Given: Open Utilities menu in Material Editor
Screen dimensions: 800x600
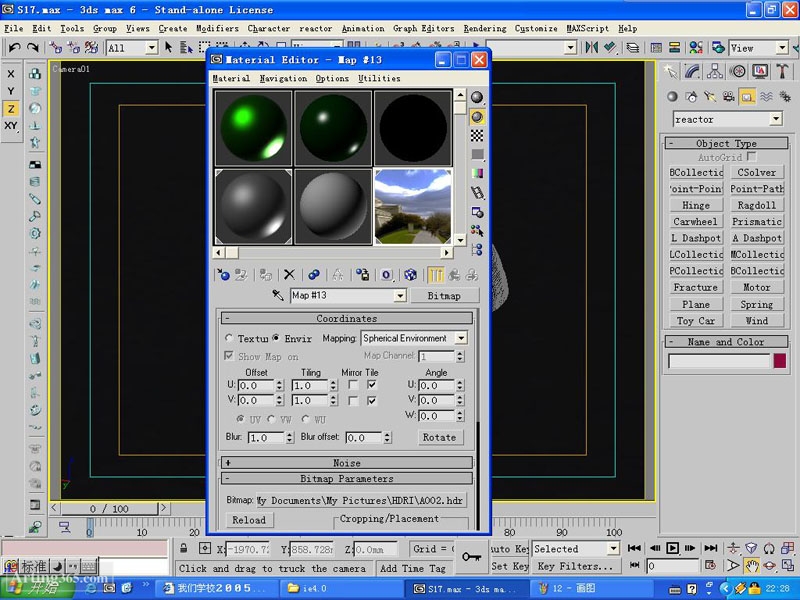Looking at the screenshot, I should click(379, 78).
